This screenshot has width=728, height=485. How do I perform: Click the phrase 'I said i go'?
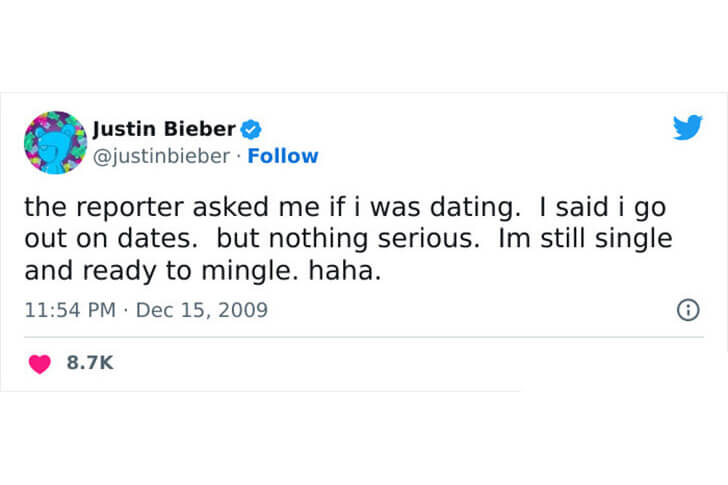602,207
